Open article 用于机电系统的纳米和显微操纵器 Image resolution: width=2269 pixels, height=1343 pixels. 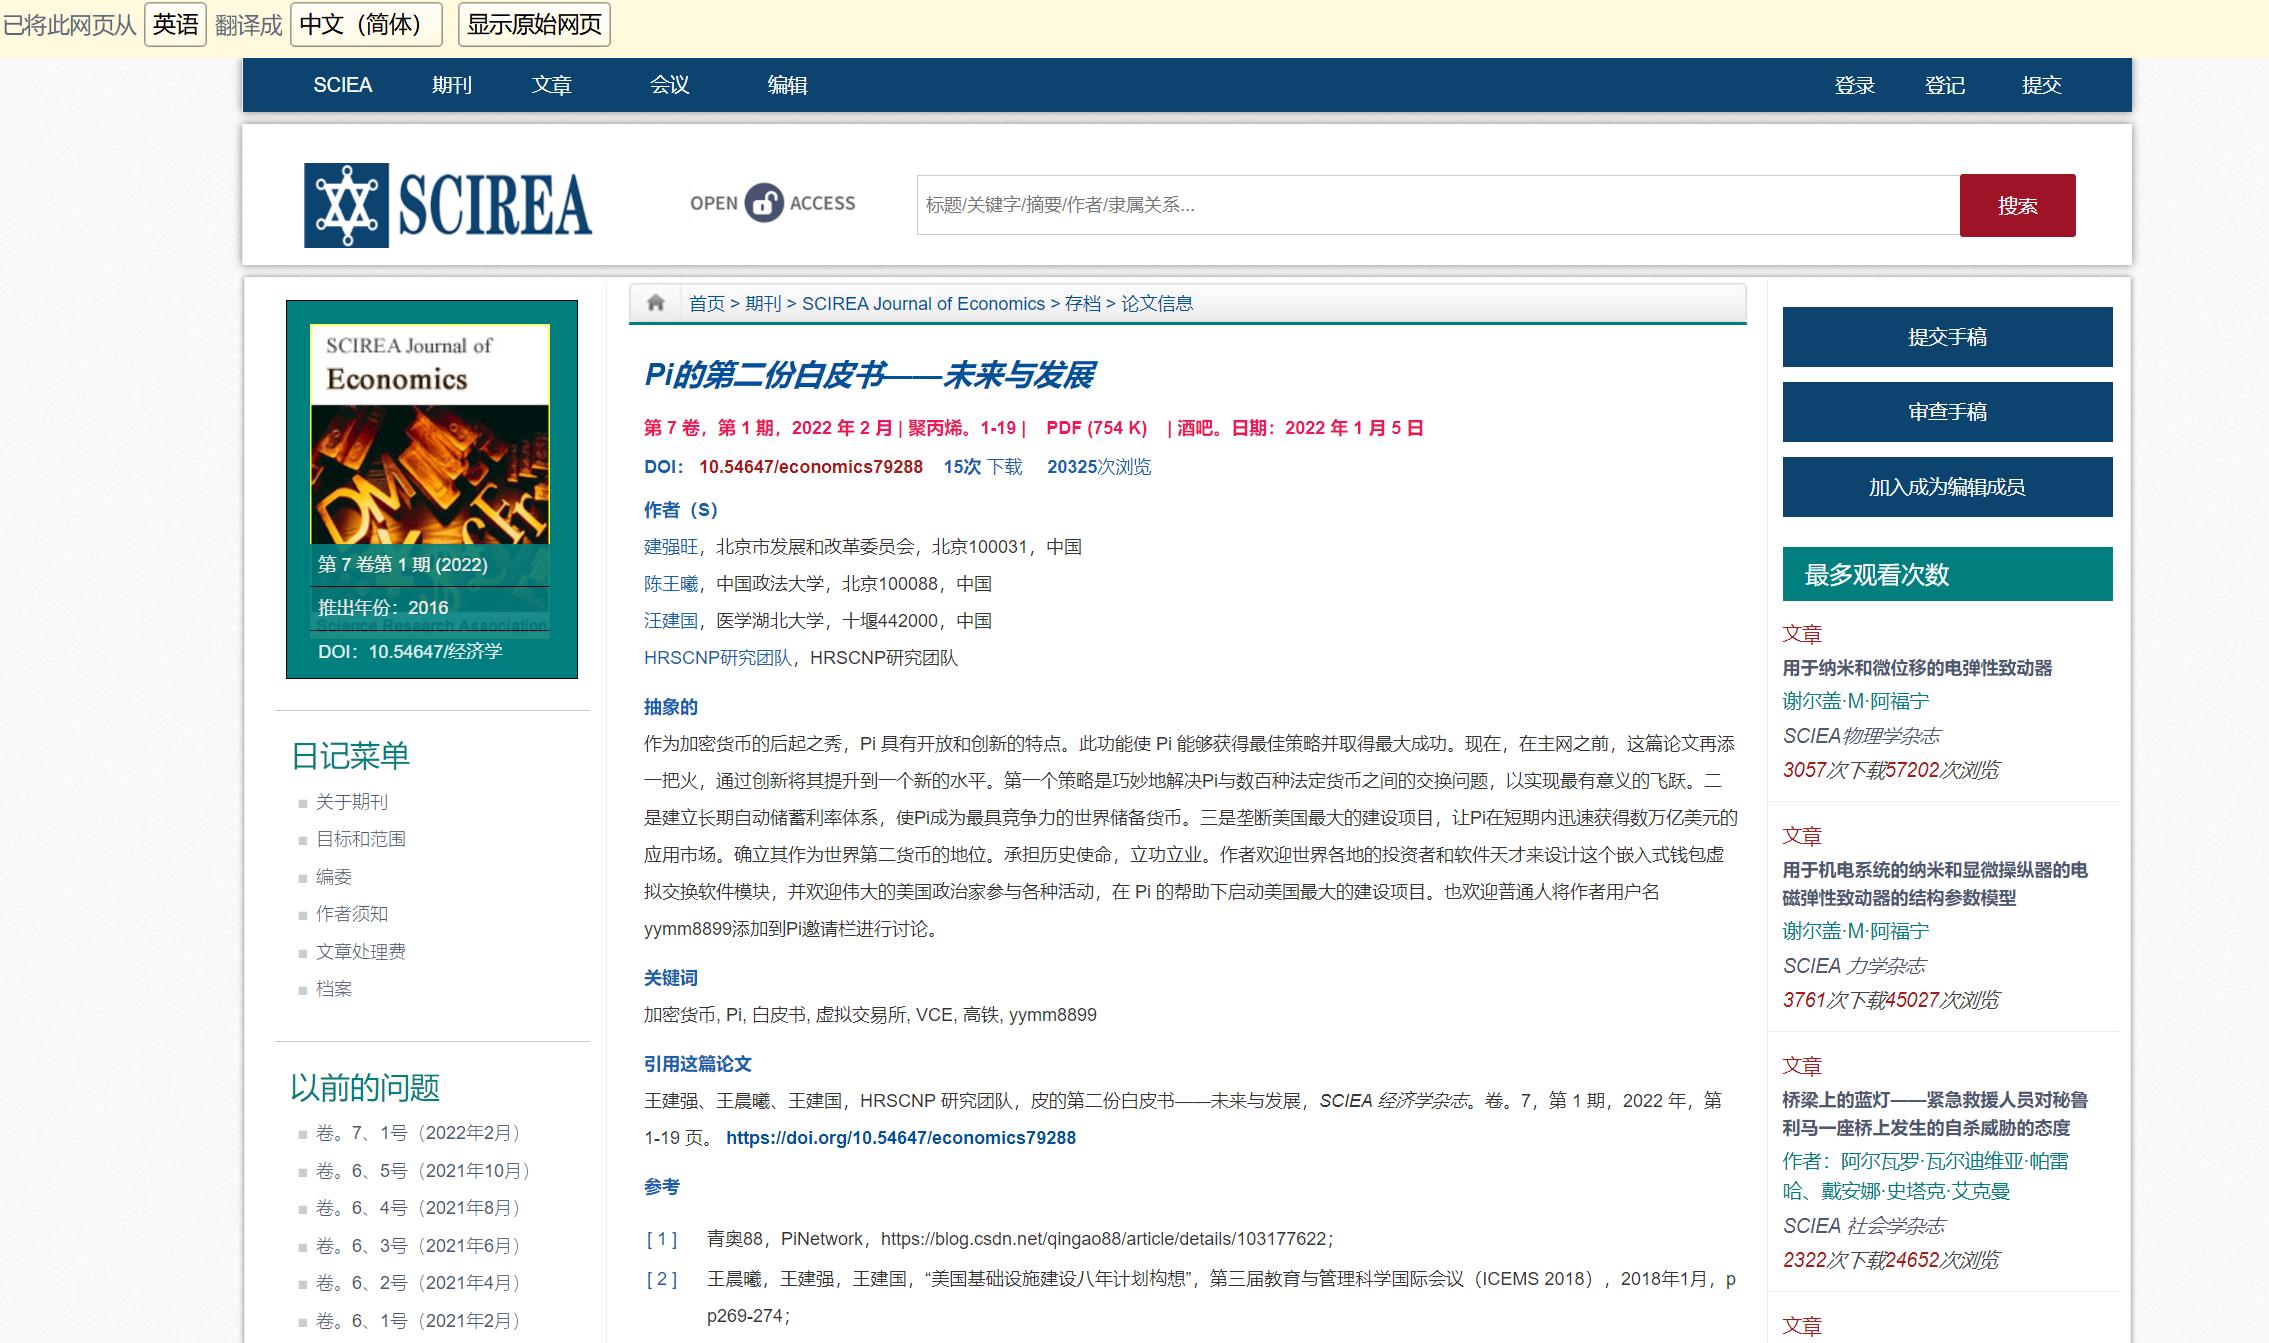pyautogui.click(x=1935, y=884)
